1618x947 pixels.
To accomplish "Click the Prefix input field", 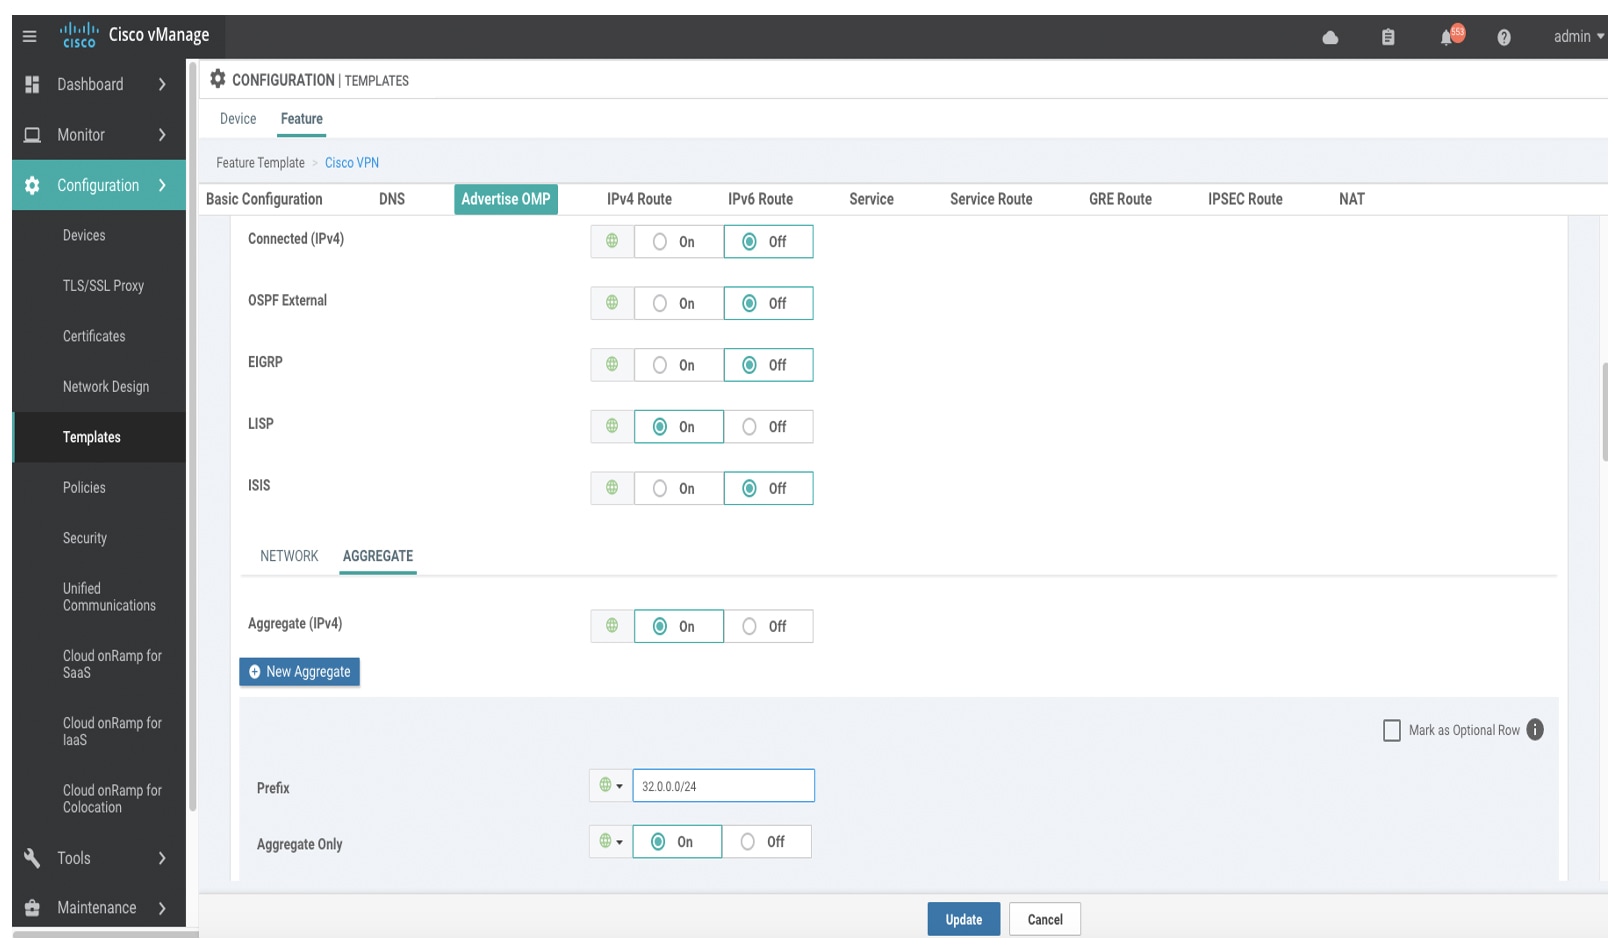I will 724,786.
